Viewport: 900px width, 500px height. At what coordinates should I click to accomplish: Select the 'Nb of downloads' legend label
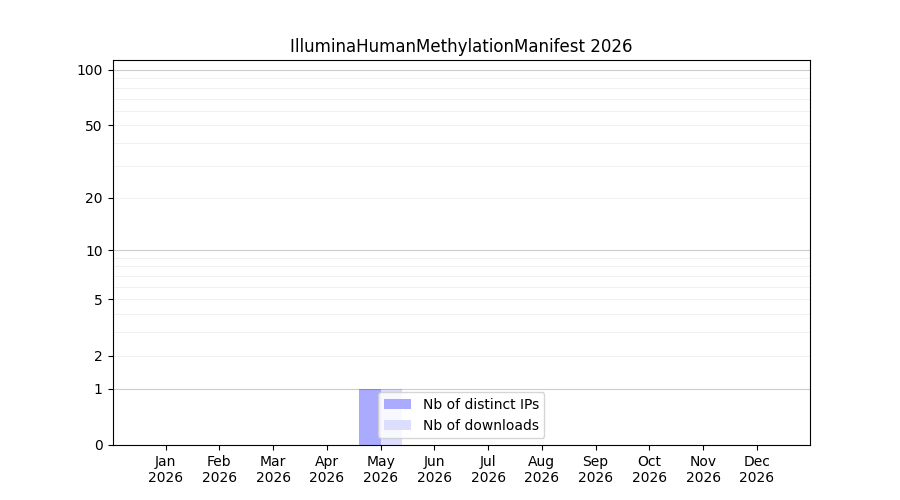pos(481,425)
